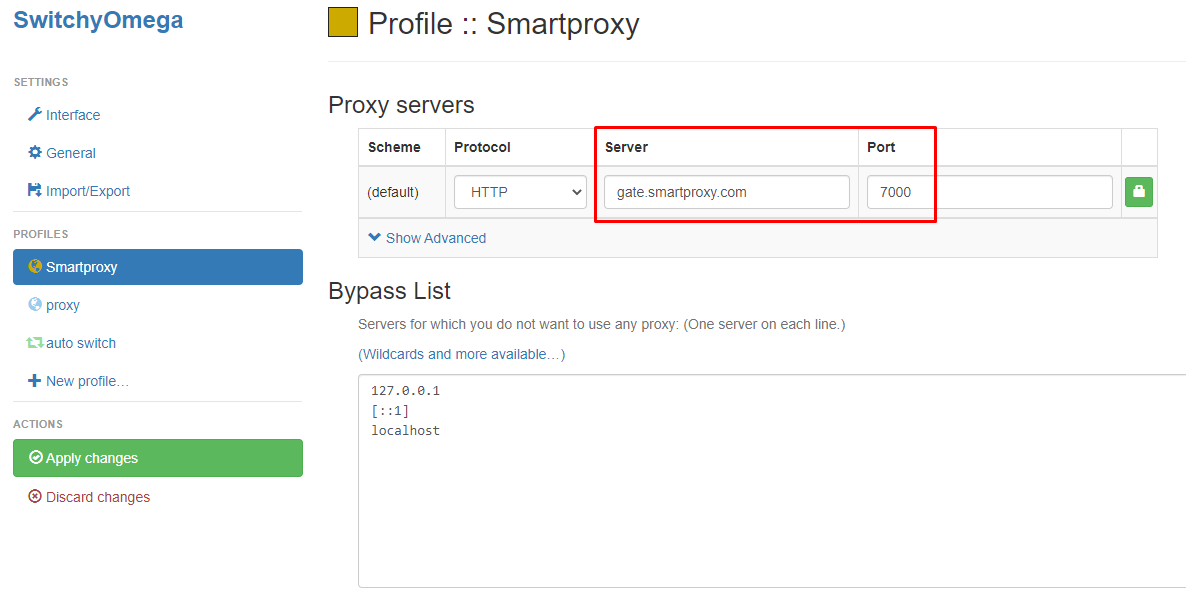
Task: Click the Server field gate.smartproxy.com
Action: (x=727, y=192)
